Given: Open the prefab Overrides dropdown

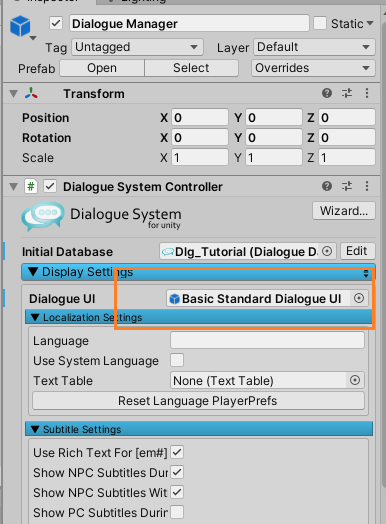Looking at the screenshot, I should coord(313,68).
